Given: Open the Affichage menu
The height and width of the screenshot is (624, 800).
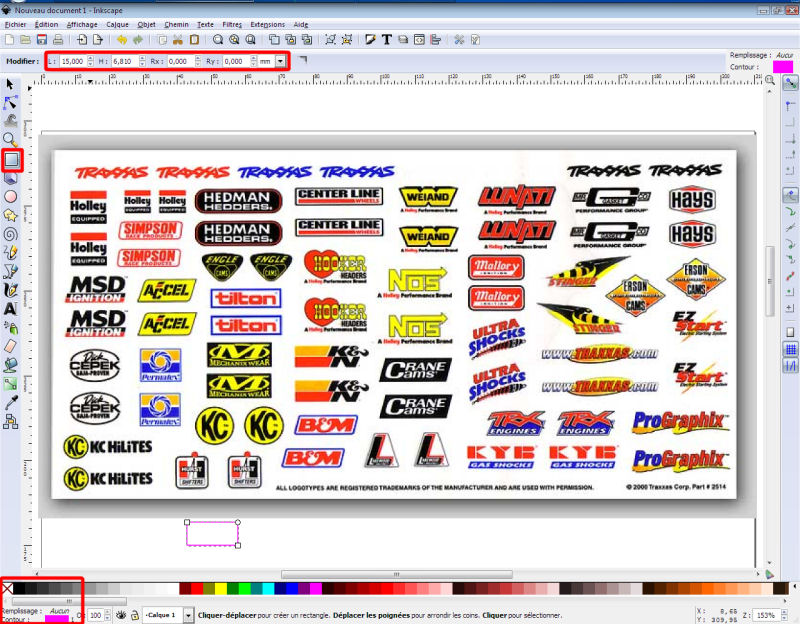Looking at the screenshot, I should click(x=82, y=24).
